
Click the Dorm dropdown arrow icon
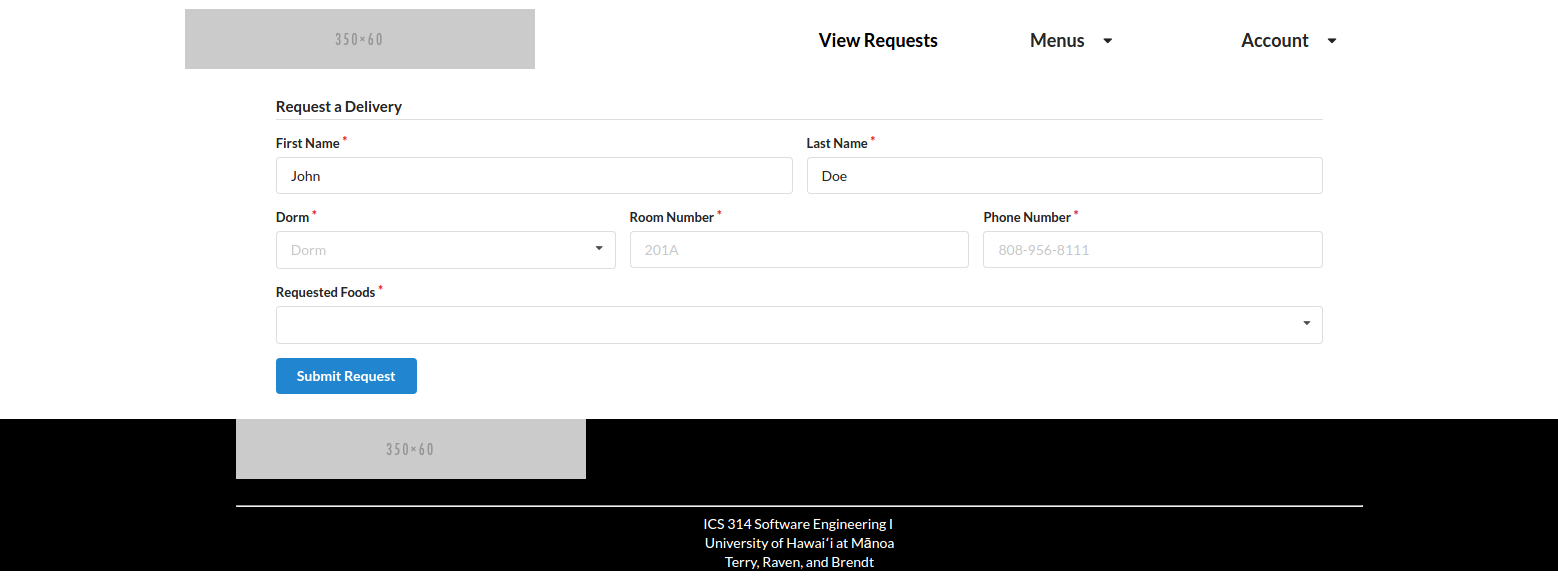tap(599, 248)
